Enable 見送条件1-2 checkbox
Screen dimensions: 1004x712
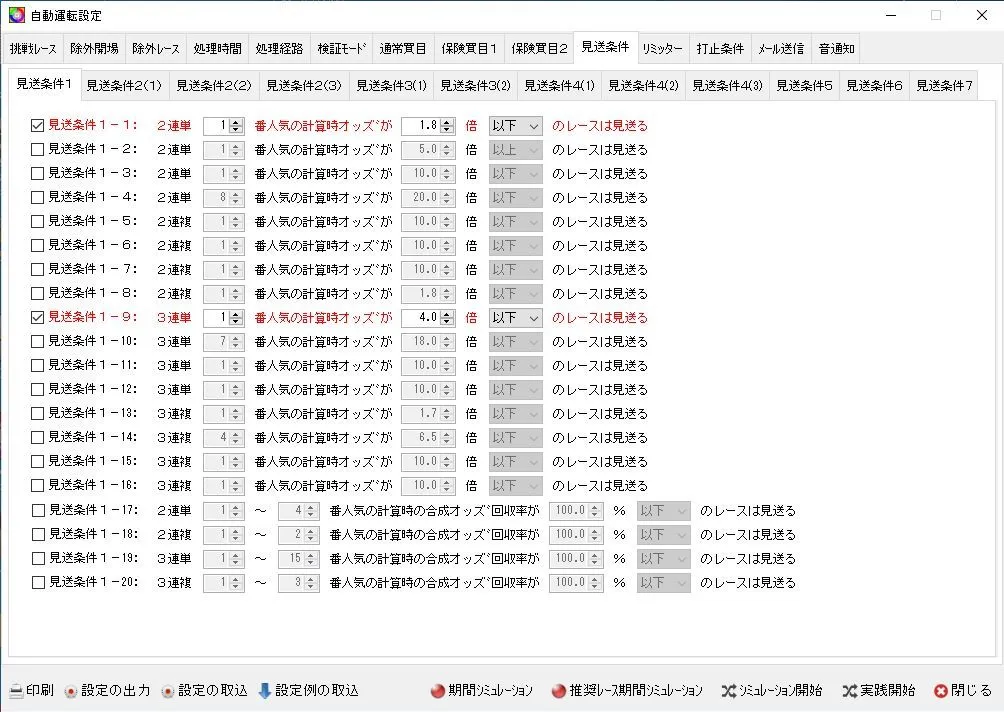pyautogui.click(x=38, y=149)
